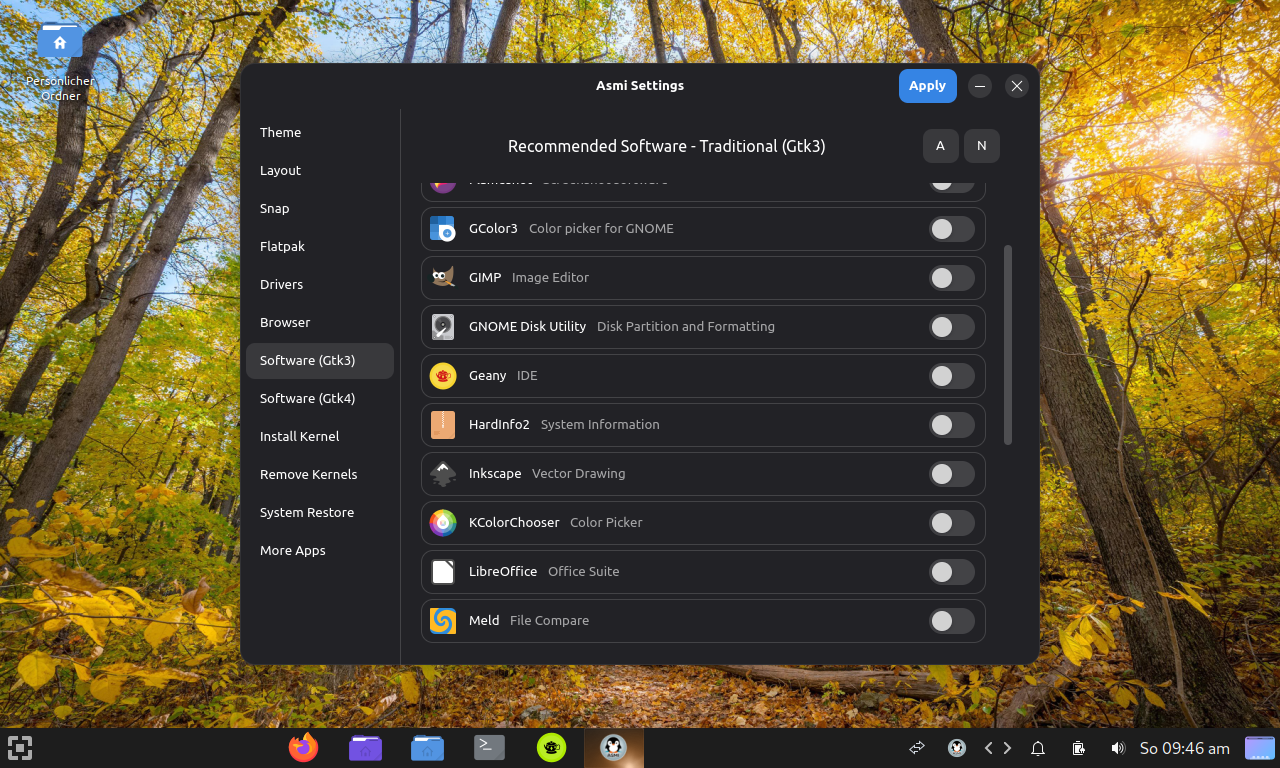The height and width of the screenshot is (768, 1280).
Task: Open the Theme settings section
Action: (280, 132)
